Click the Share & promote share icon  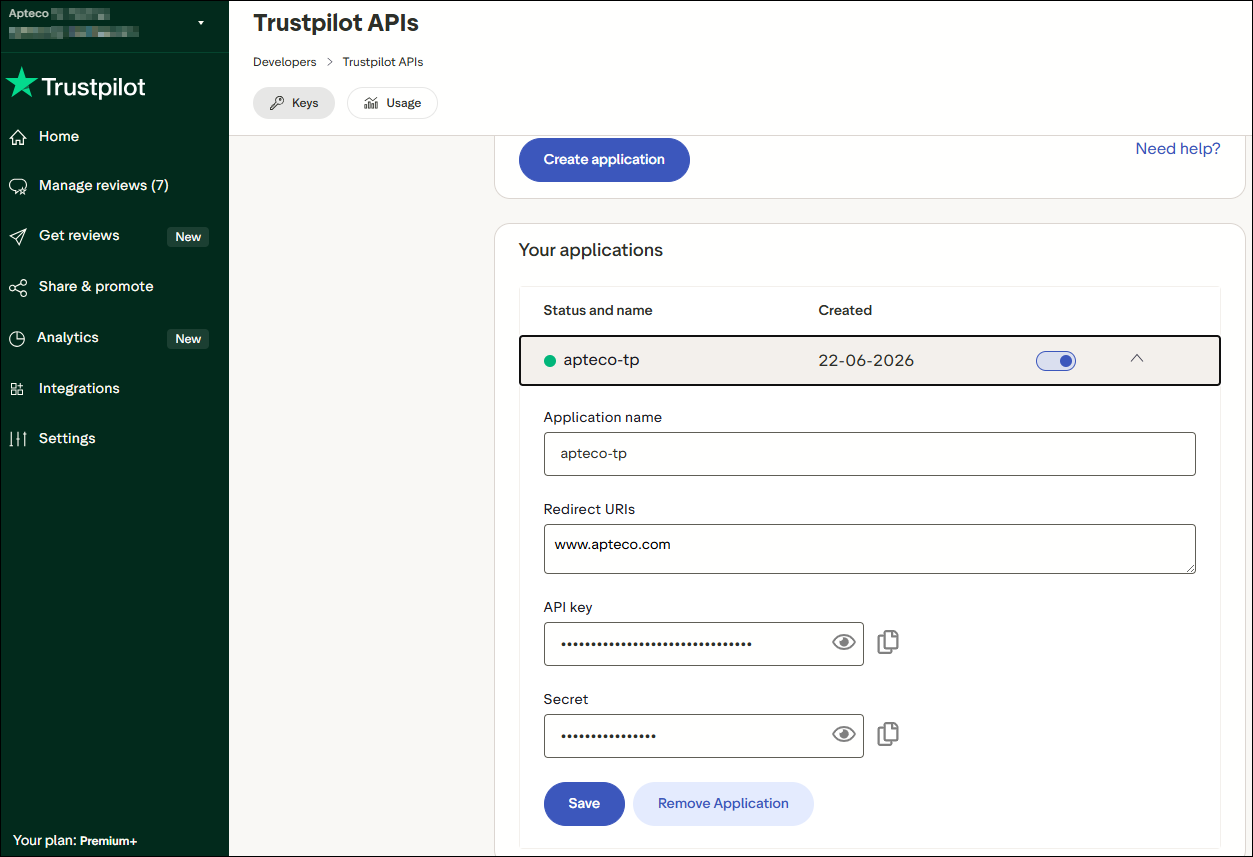pos(18,287)
